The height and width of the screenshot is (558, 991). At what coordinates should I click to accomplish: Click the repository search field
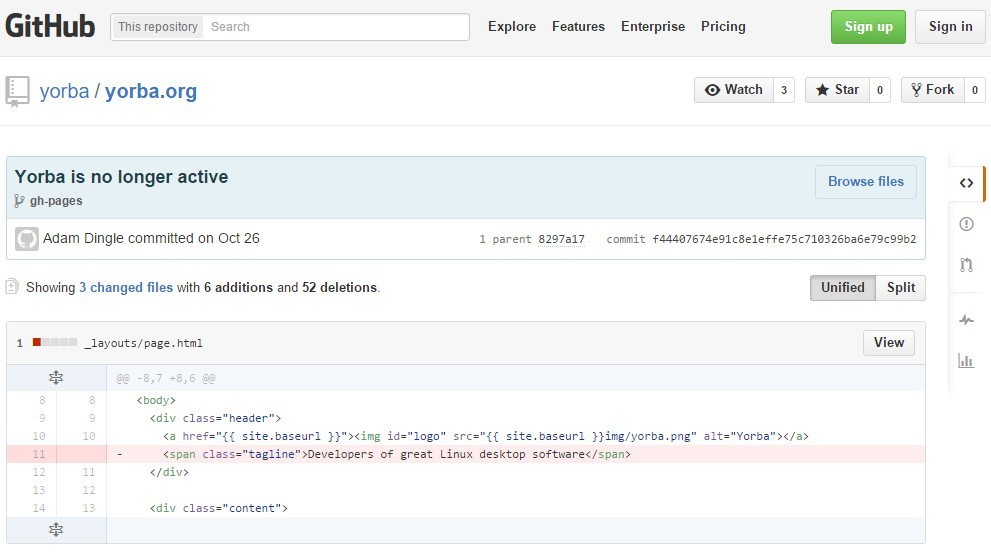tap(336, 27)
